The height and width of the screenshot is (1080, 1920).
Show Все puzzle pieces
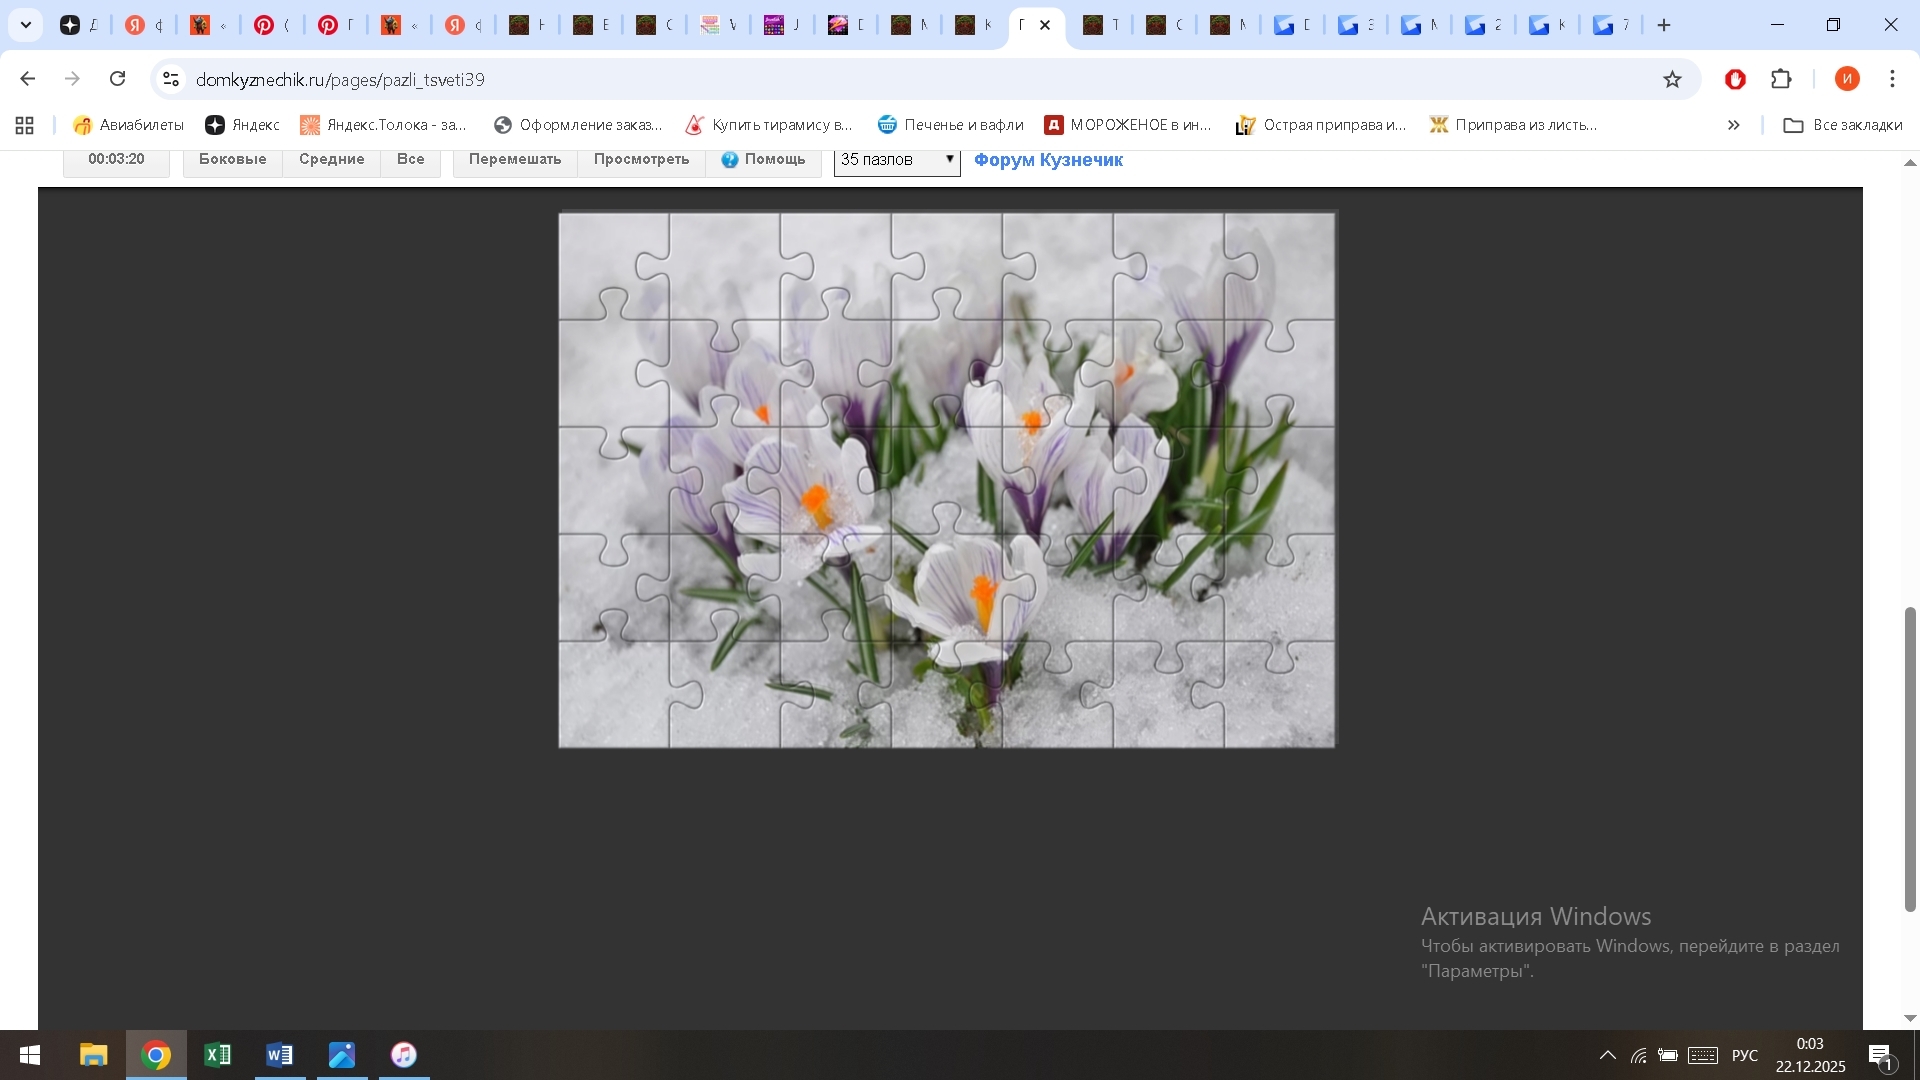(410, 160)
